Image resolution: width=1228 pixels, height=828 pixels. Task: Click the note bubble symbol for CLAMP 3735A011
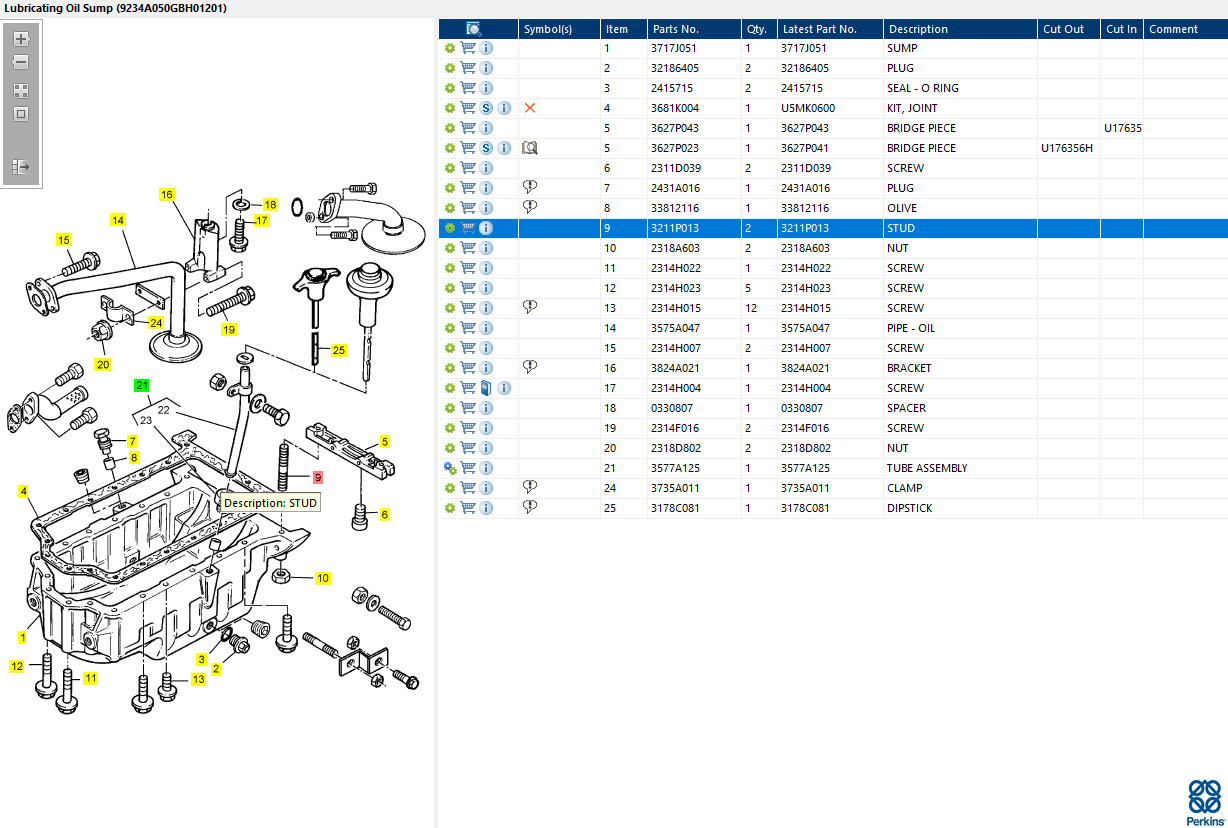[x=530, y=487]
